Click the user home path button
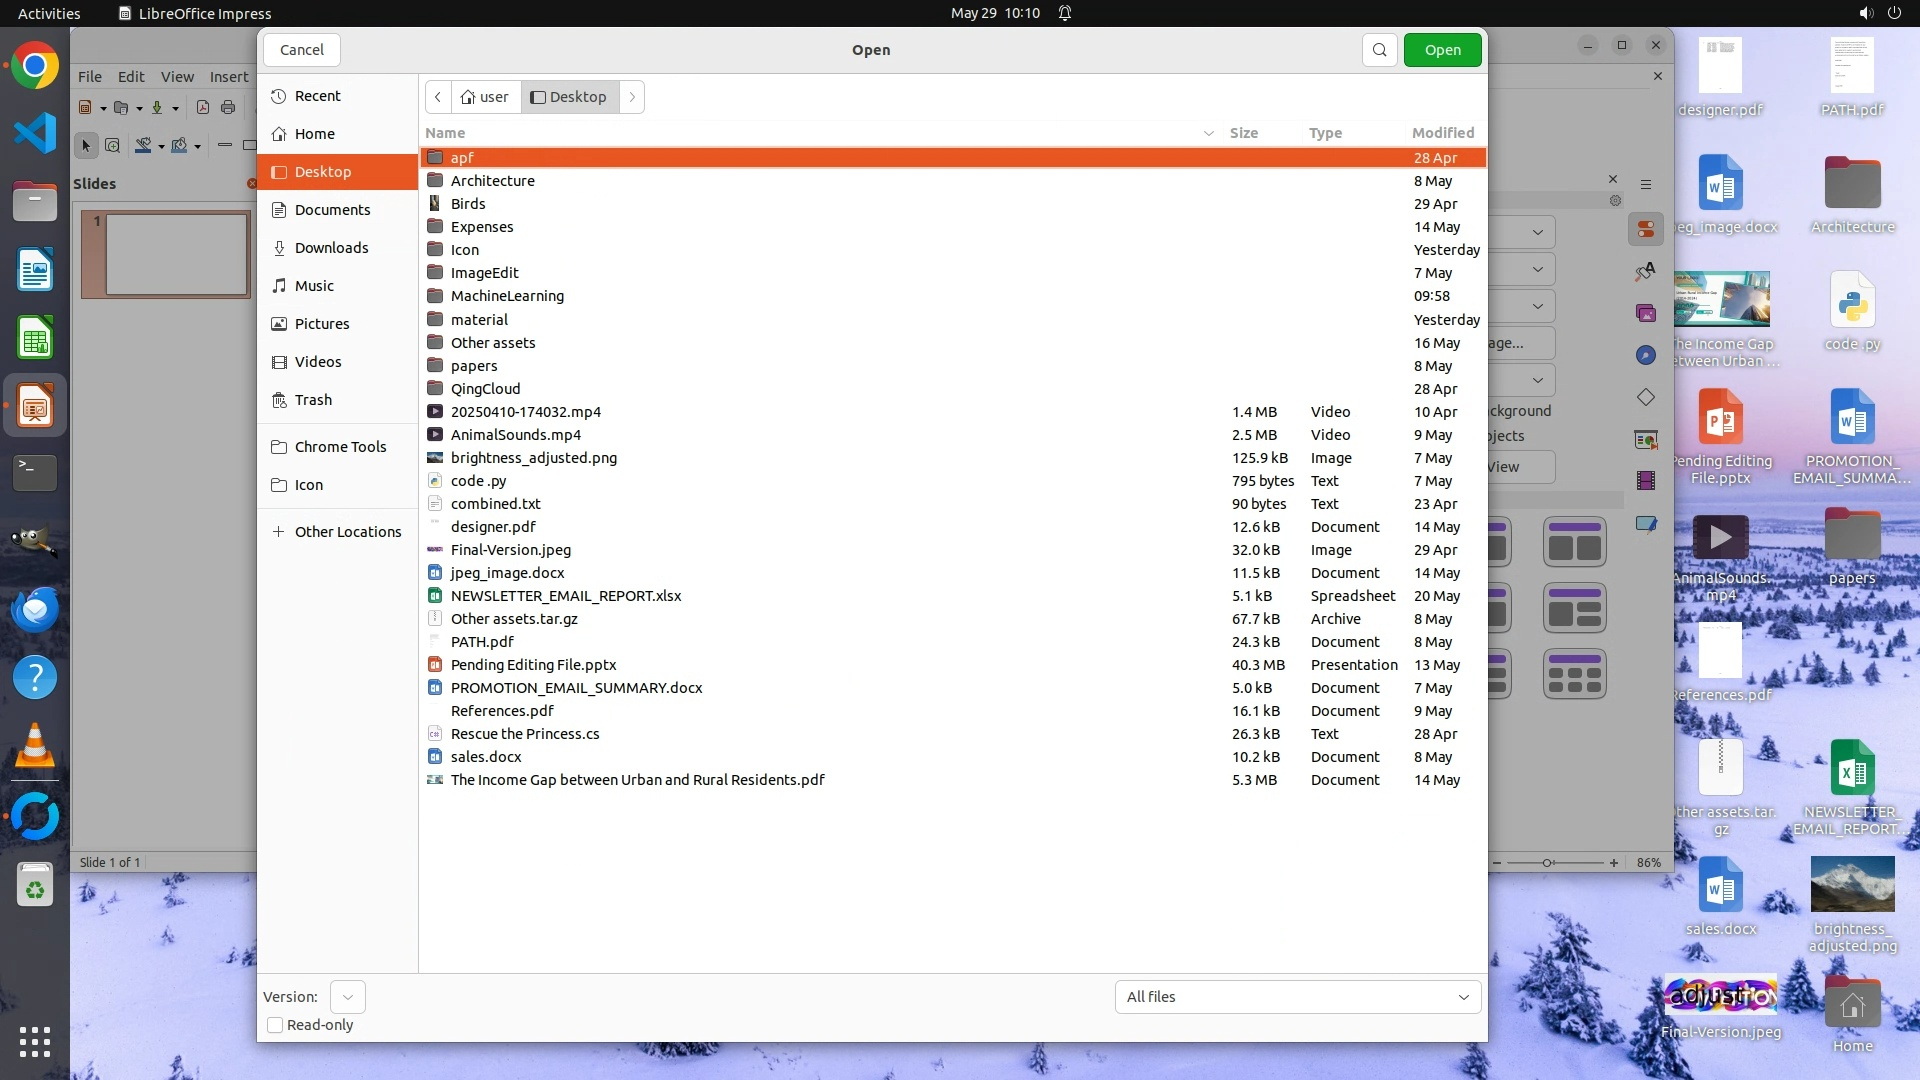The height and width of the screenshot is (1080, 1920). coord(485,97)
